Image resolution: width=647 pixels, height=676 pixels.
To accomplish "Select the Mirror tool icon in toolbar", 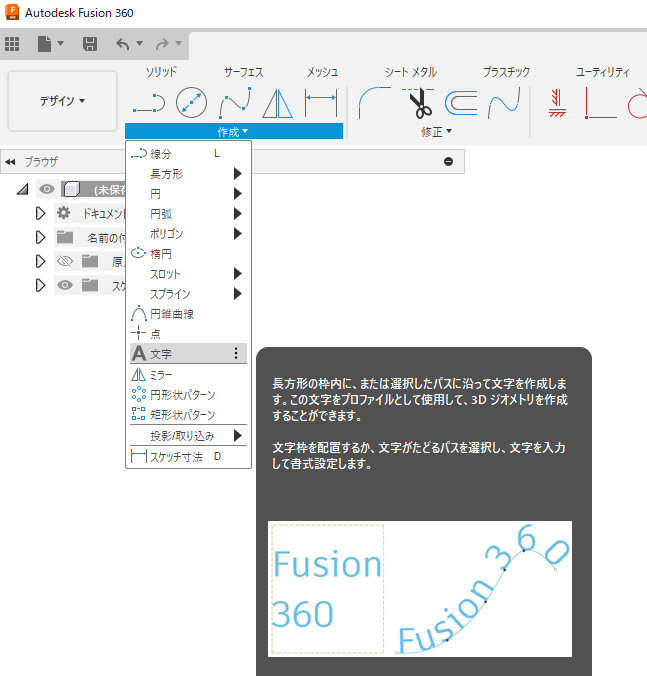I will click(278, 103).
